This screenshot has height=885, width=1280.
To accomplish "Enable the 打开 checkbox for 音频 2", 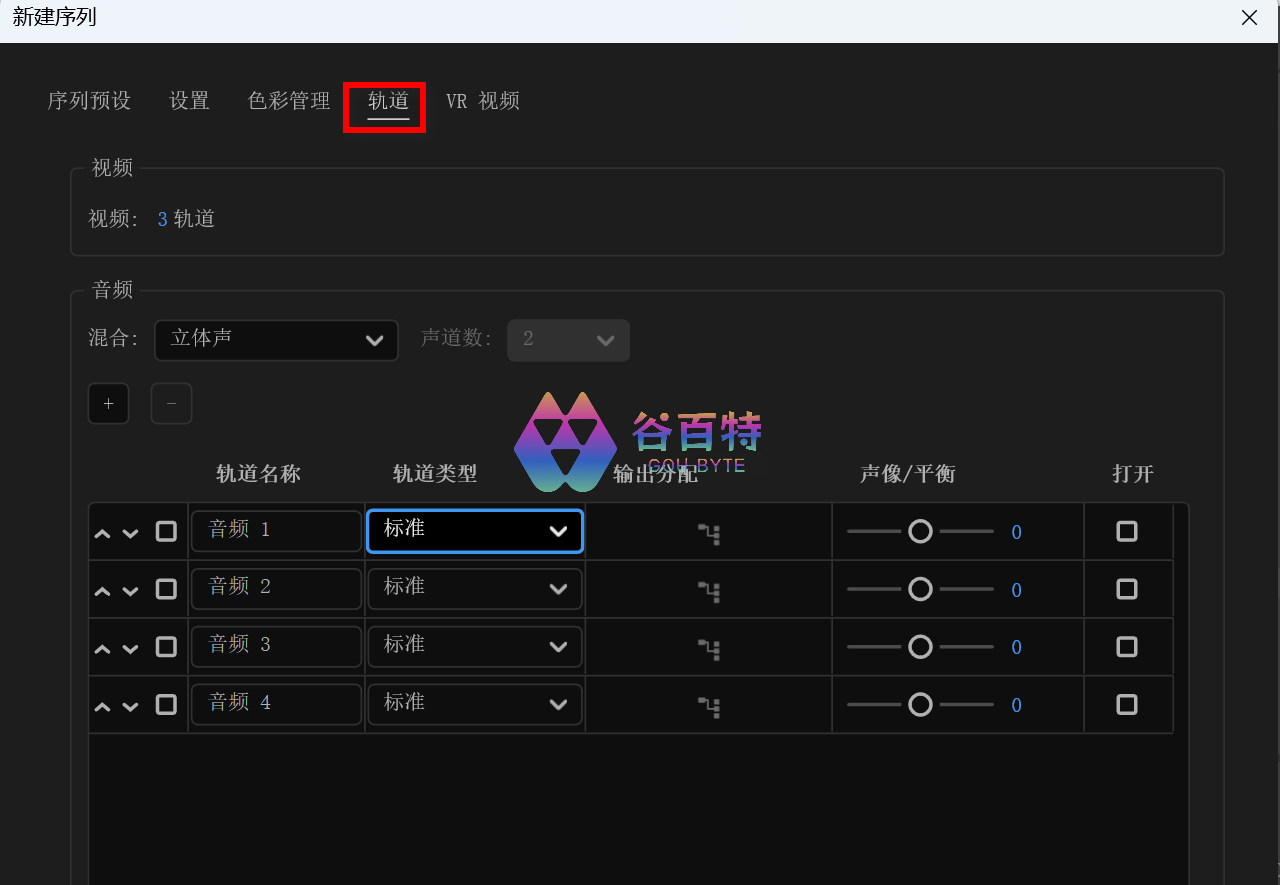I will point(1127,589).
